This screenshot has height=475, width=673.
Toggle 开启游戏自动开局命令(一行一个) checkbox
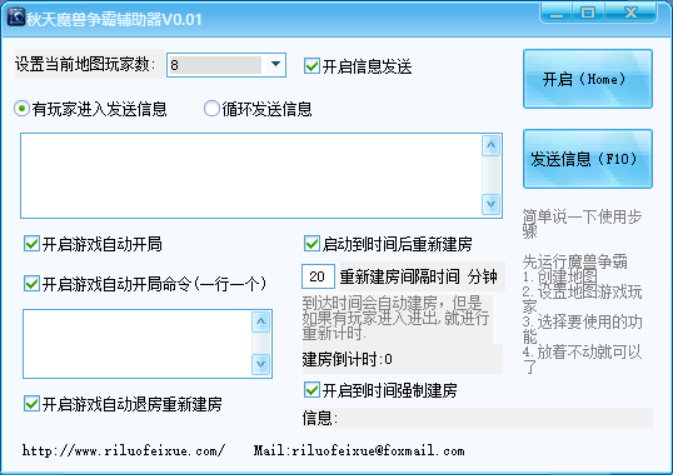click(x=32, y=284)
